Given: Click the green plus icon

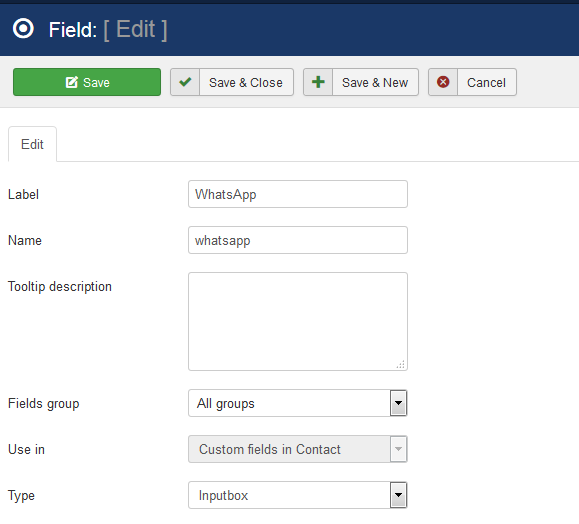Looking at the screenshot, I should pos(318,82).
